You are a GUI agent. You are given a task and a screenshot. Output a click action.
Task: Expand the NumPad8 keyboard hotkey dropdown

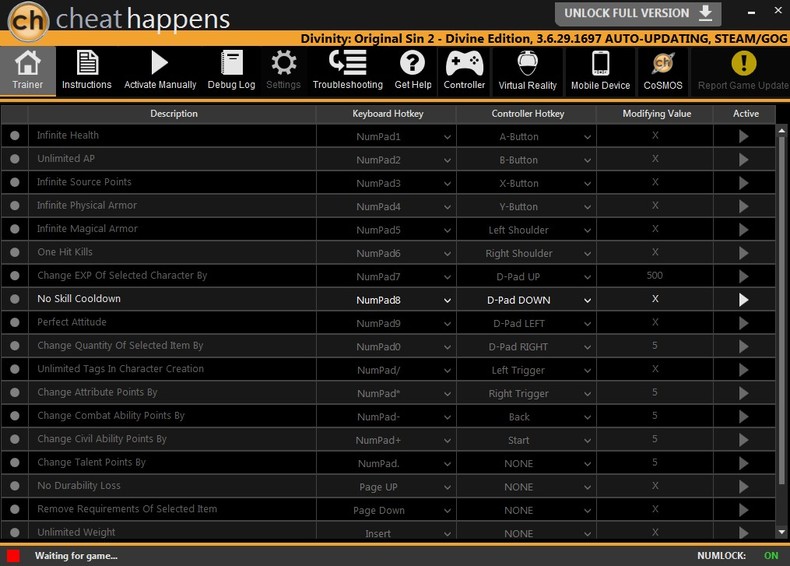click(447, 300)
